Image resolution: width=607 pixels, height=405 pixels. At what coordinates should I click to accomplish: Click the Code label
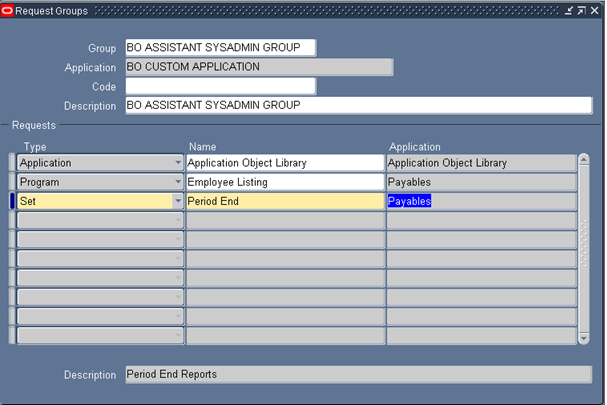104,87
